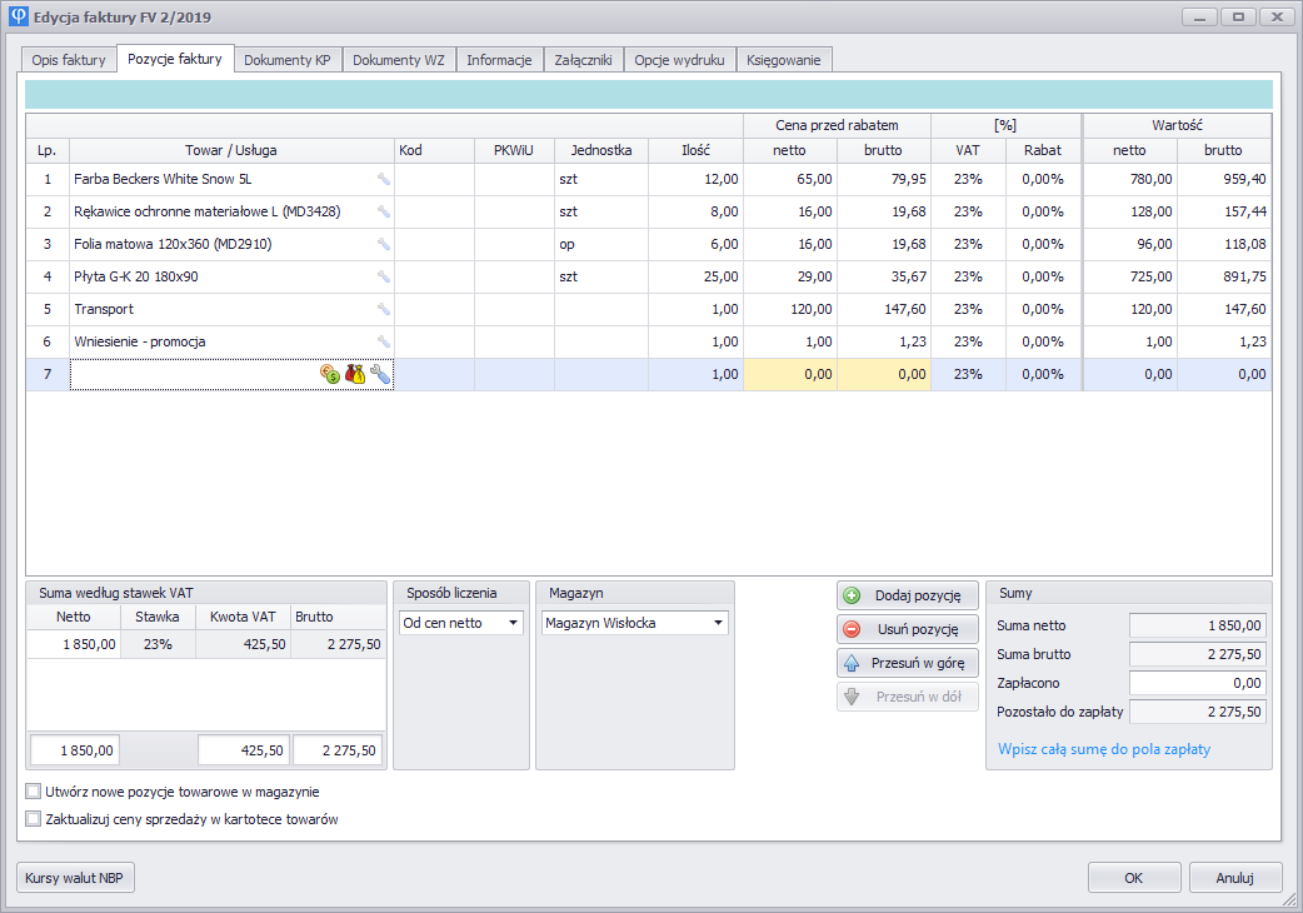Click wrench icon in Wniesienie - promocja row
1303x913 pixels.
click(383, 342)
